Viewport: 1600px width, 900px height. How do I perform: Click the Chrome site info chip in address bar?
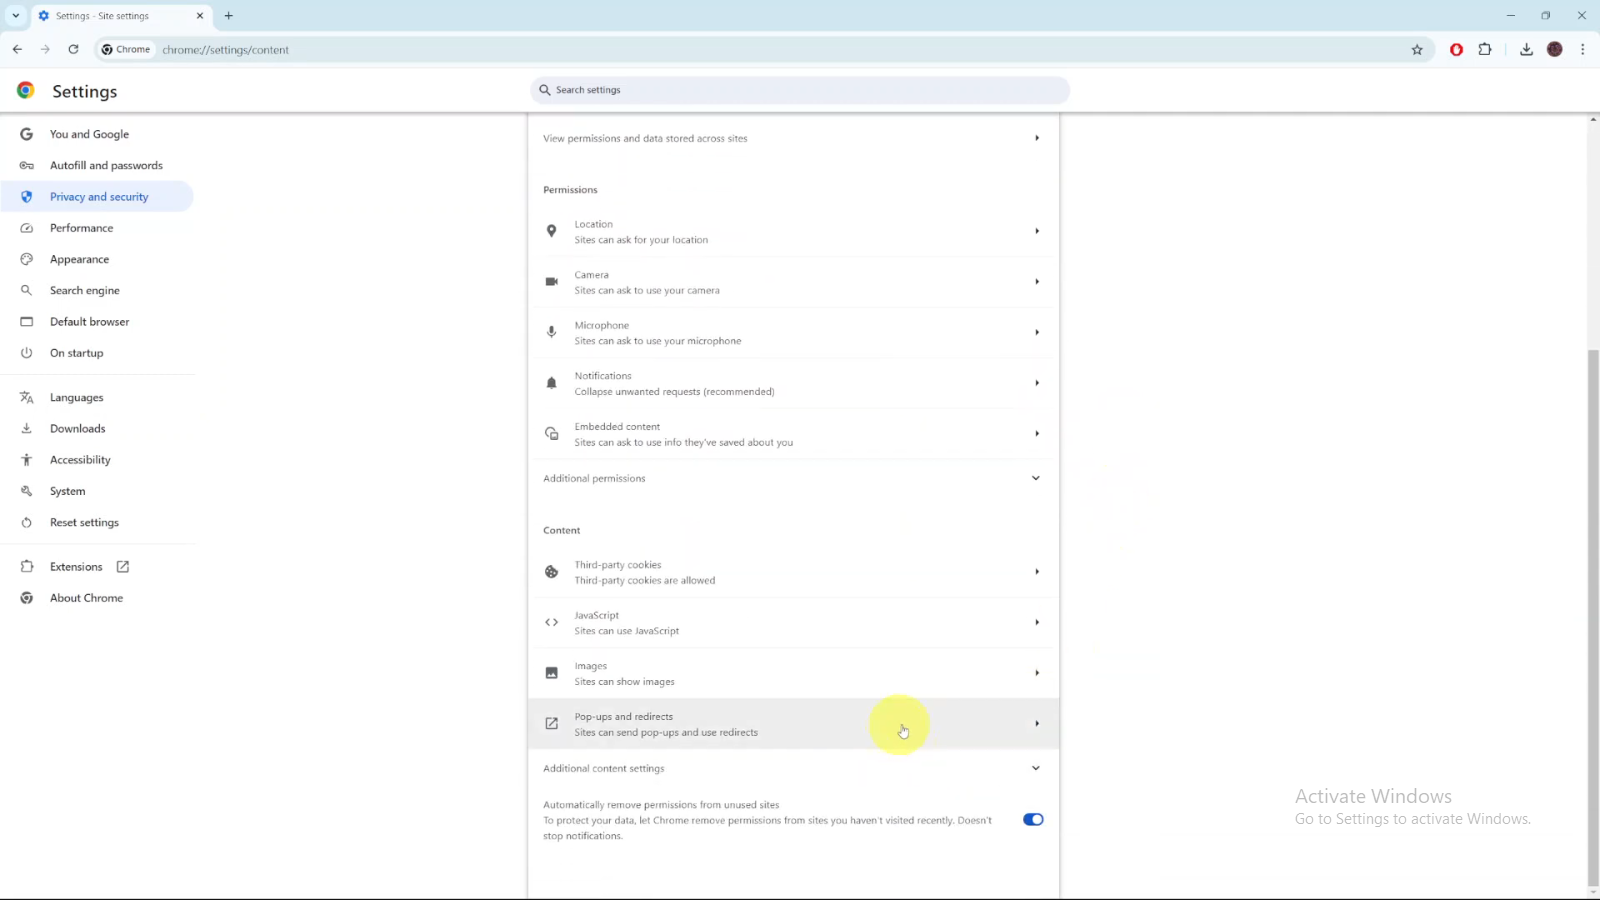tap(126, 49)
